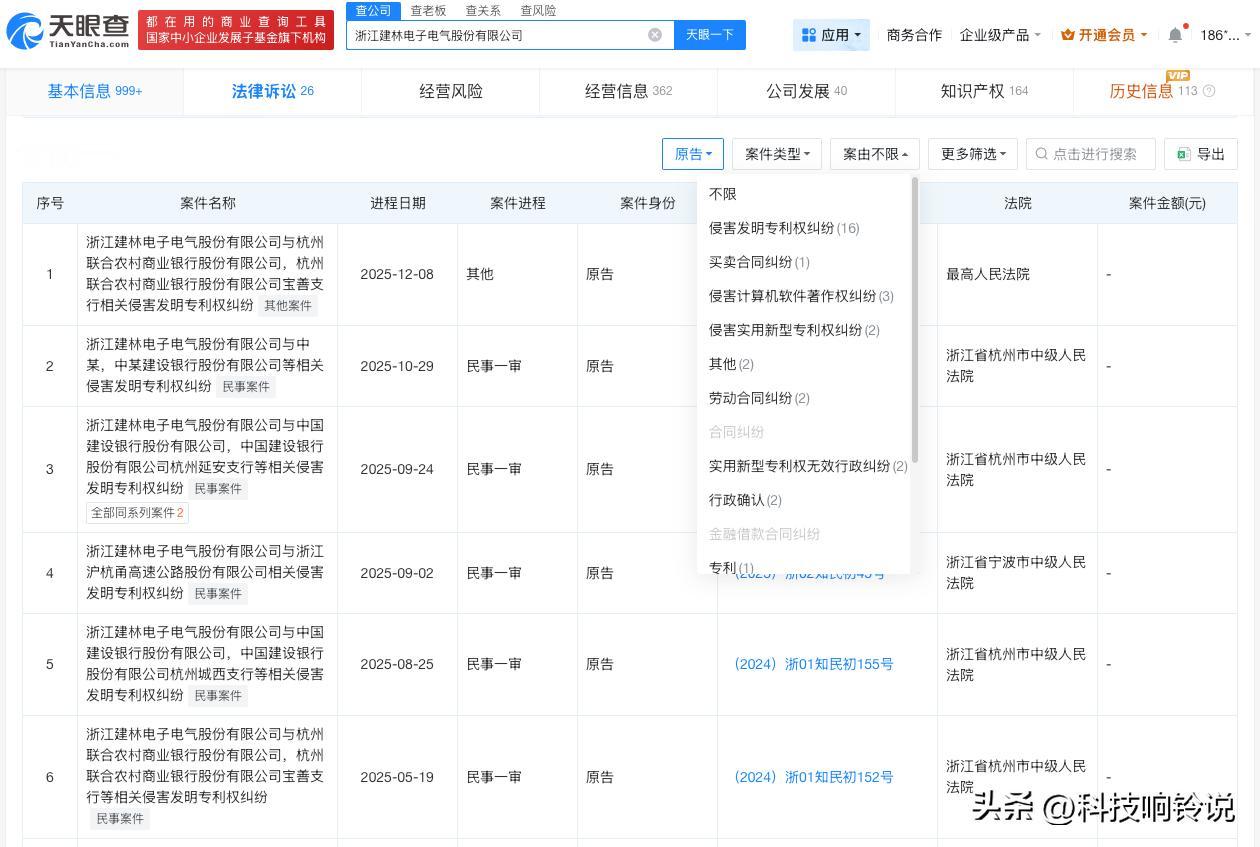Switch to the 查老板 search tab
Screen dimensions: 1260x847
428,10
